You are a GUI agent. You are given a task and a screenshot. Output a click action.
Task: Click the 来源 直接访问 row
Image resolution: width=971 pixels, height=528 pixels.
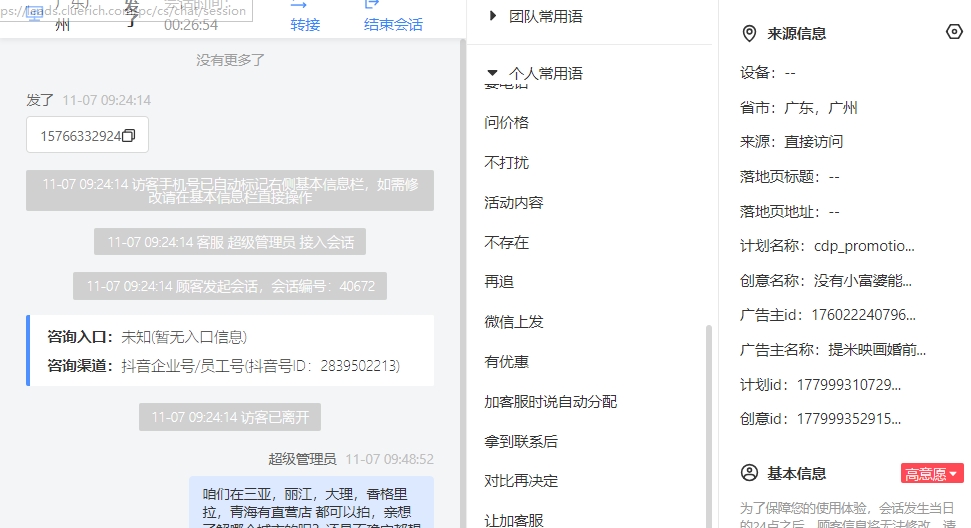(791, 142)
